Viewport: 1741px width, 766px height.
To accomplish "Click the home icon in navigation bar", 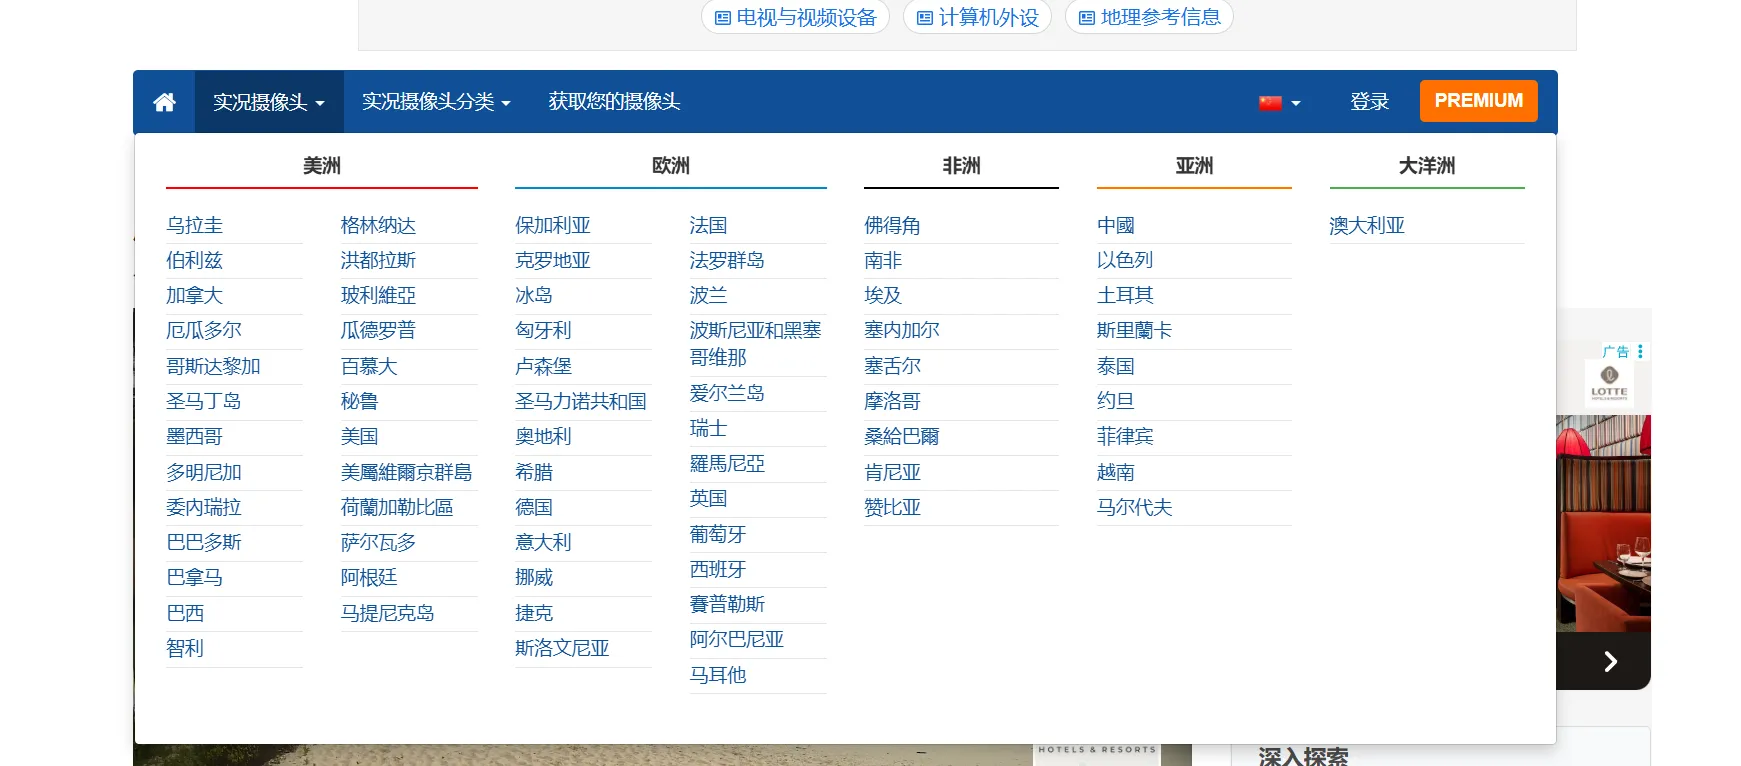I will (164, 102).
